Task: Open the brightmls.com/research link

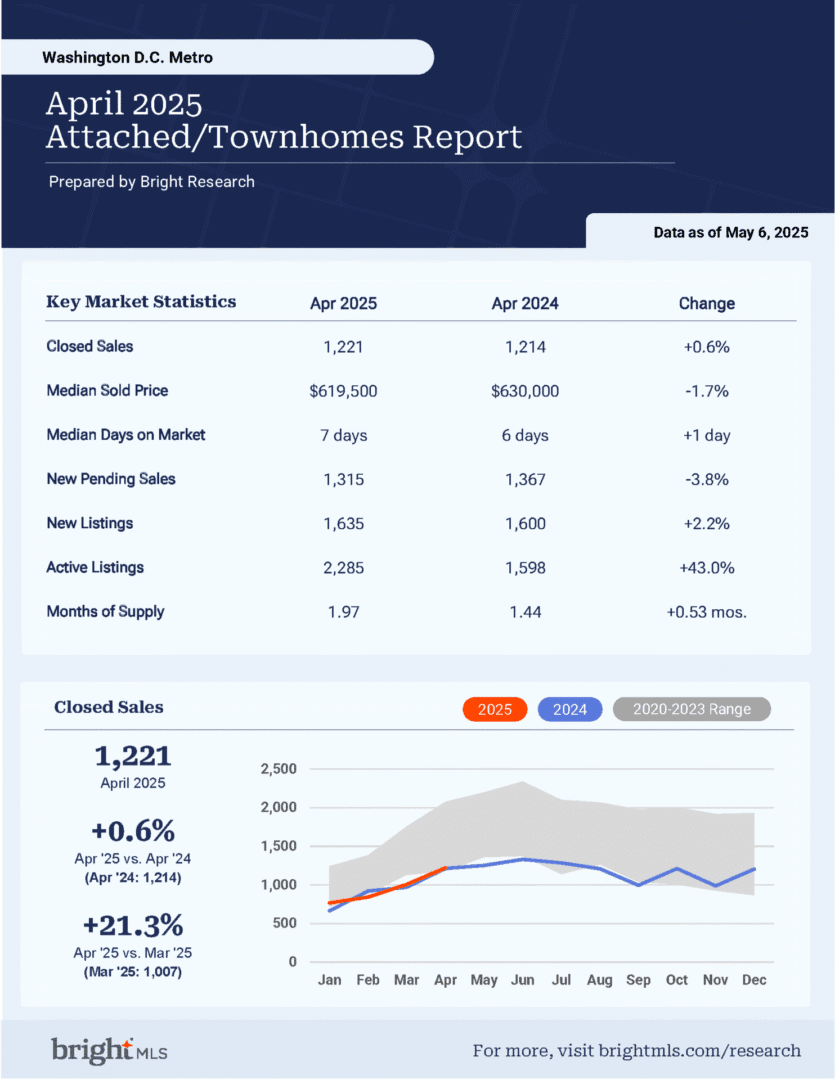Action: pos(699,1050)
